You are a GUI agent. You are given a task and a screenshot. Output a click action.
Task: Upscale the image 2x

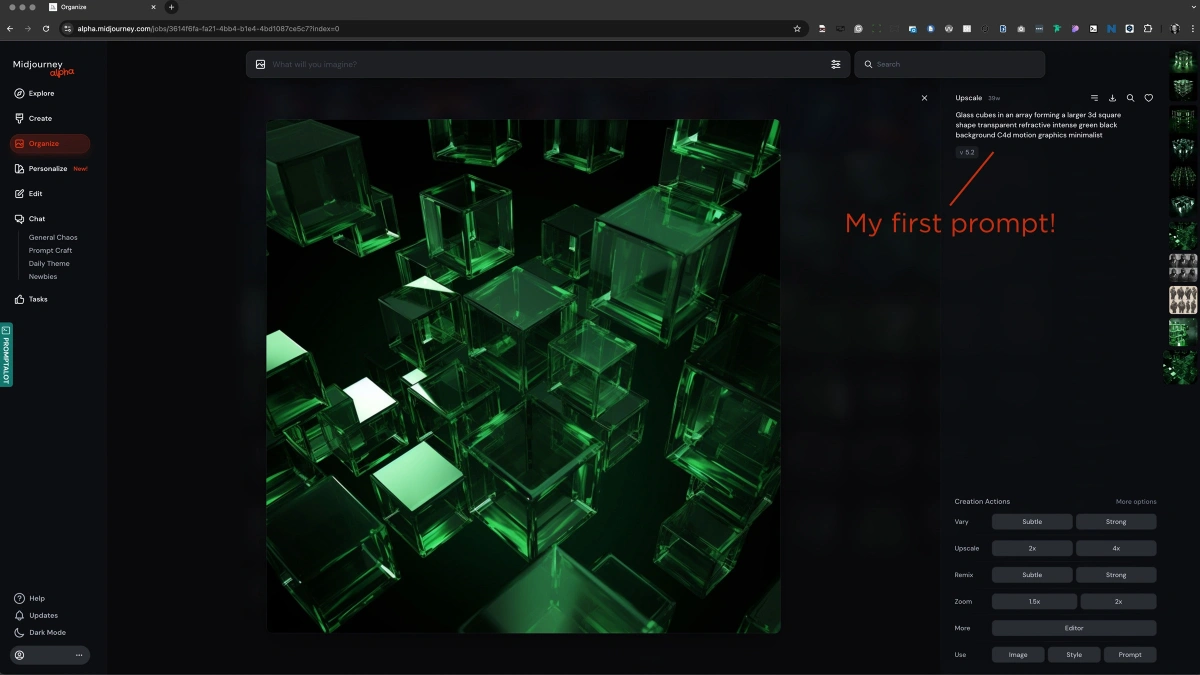(x=1032, y=548)
